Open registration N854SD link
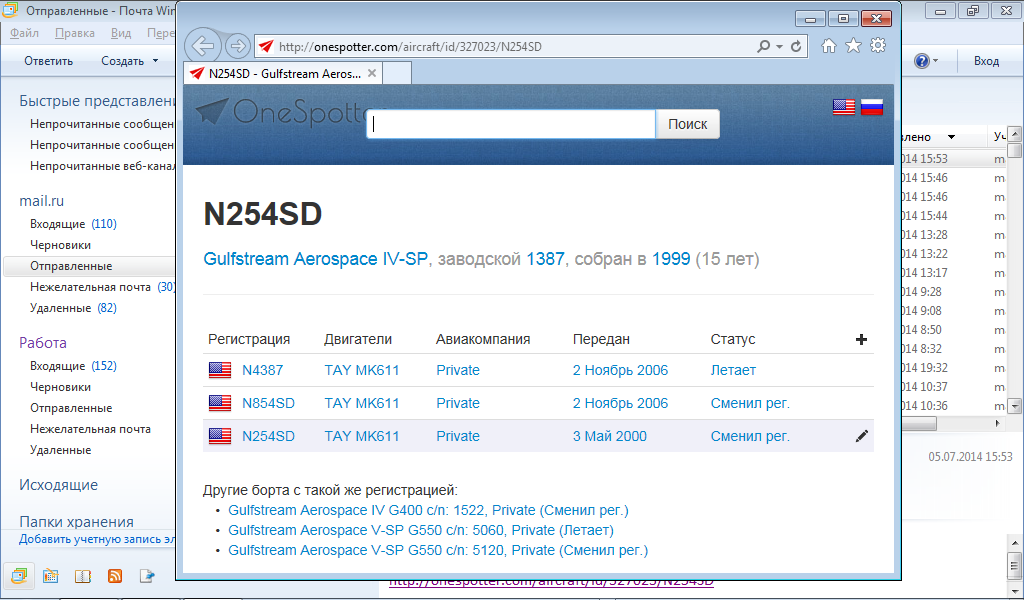Image resolution: width=1024 pixels, height=600 pixels. tap(268, 403)
